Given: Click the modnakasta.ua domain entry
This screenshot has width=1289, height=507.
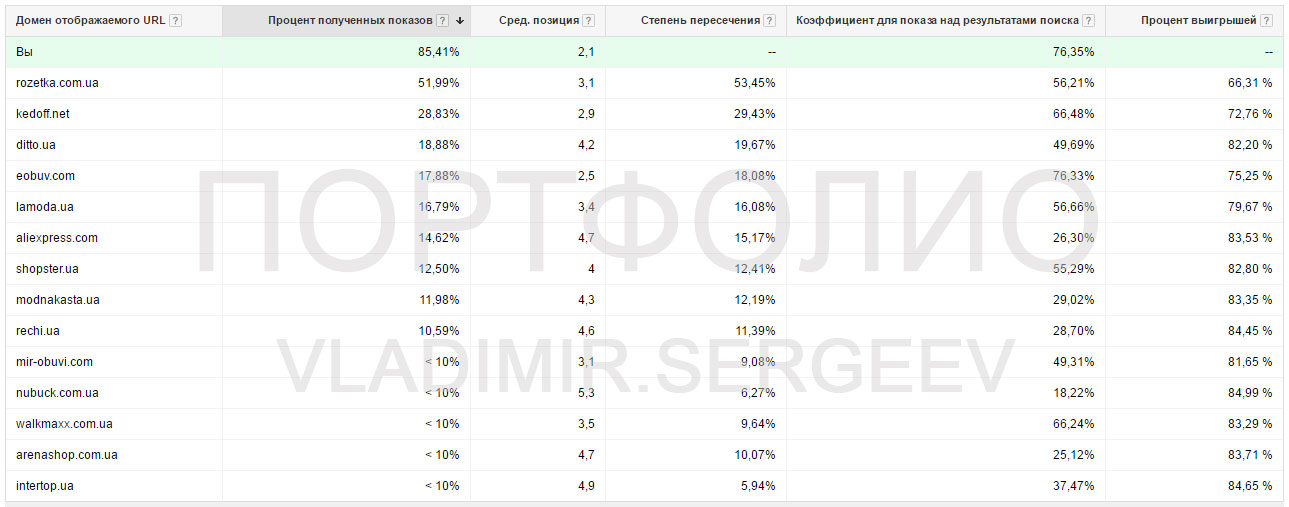Looking at the screenshot, I should [x=57, y=300].
